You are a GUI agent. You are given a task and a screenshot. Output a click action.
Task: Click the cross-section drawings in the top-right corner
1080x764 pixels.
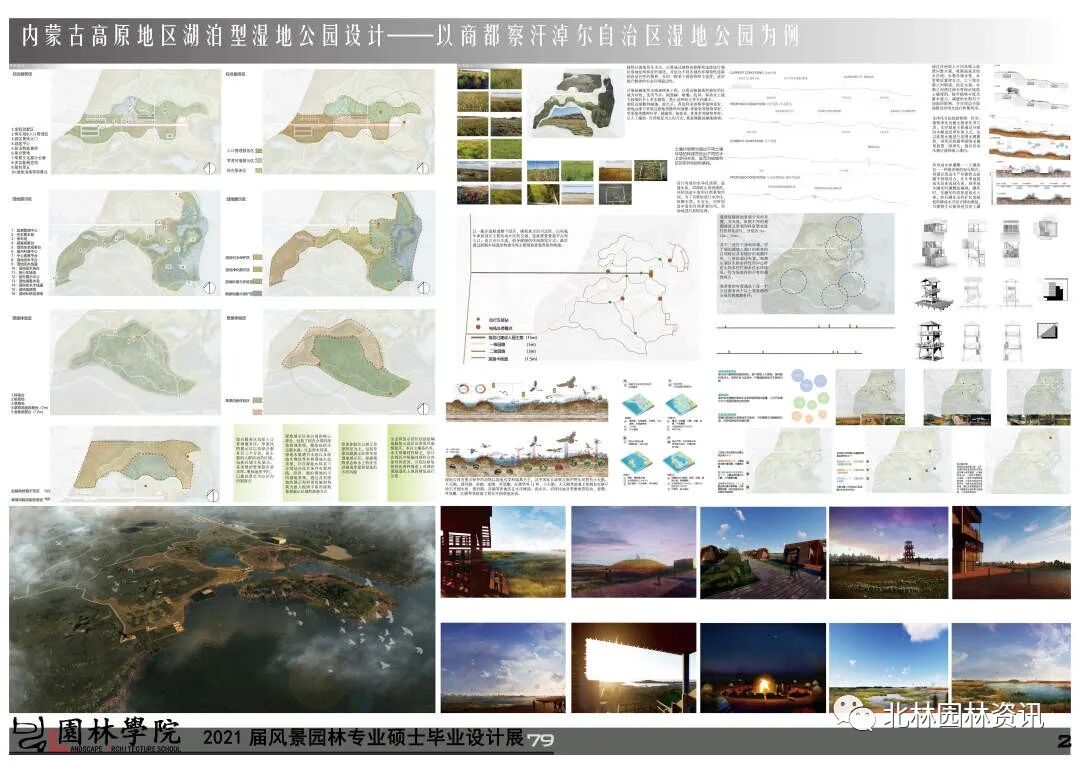click(1031, 136)
